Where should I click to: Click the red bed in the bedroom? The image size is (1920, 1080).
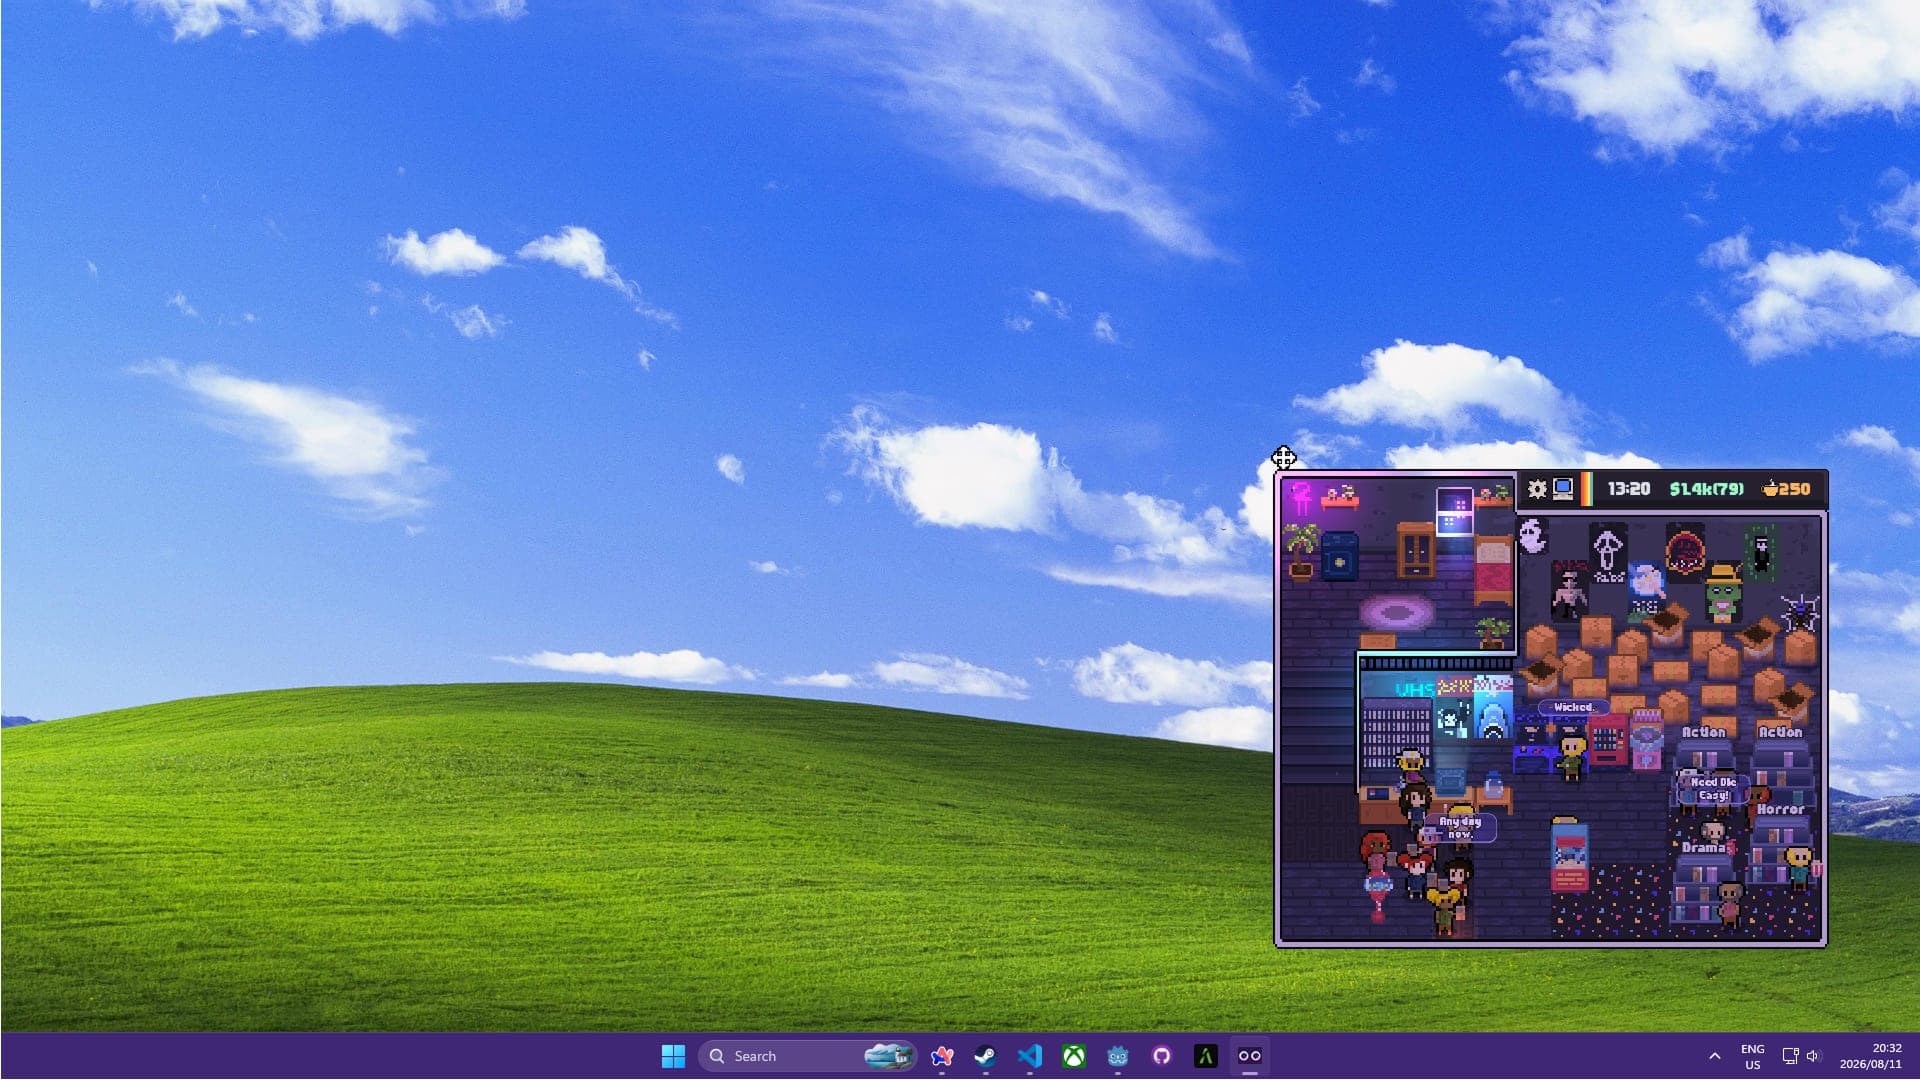tap(1493, 570)
